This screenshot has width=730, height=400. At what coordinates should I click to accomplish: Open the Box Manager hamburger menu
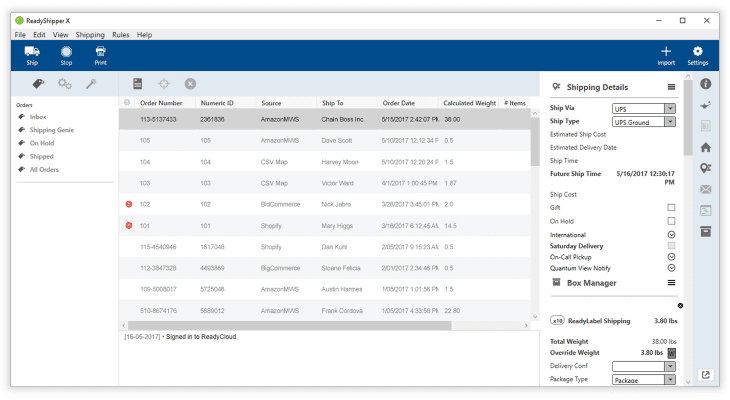(x=671, y=283)
